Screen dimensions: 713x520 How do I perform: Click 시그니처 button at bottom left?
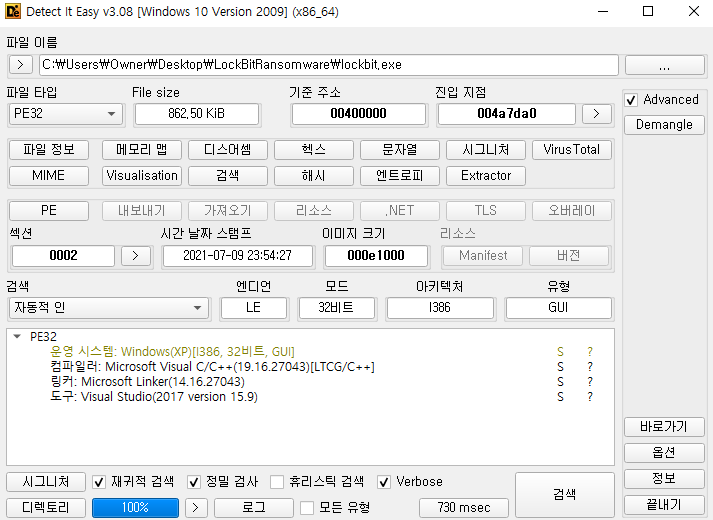46,482
